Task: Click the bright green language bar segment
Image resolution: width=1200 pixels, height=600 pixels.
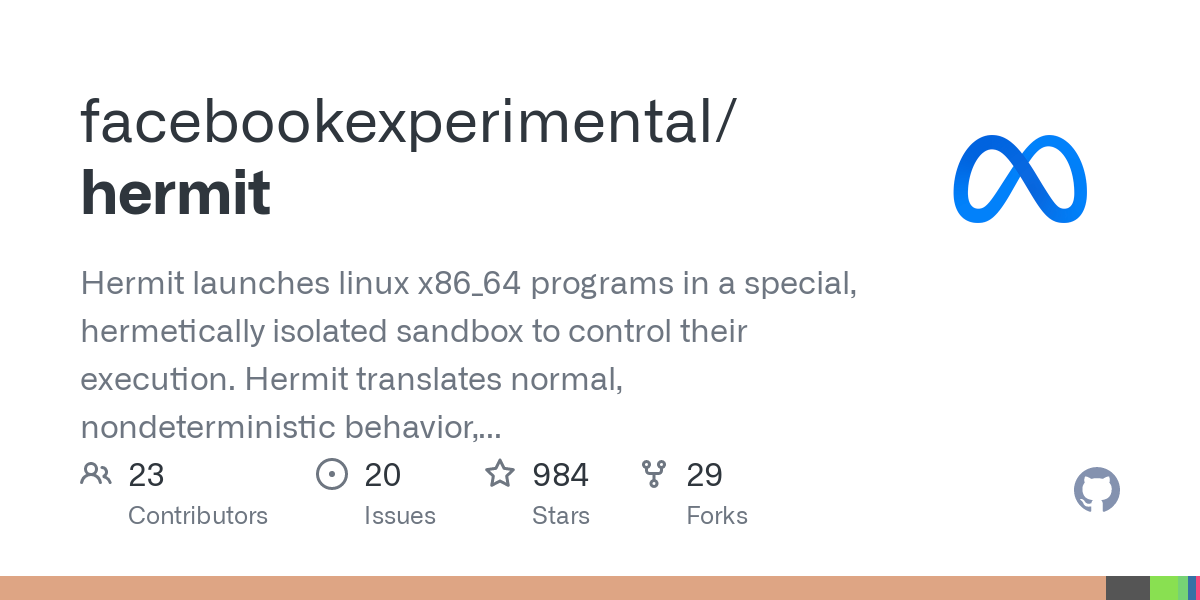Action: click(x=1164, y=588)
